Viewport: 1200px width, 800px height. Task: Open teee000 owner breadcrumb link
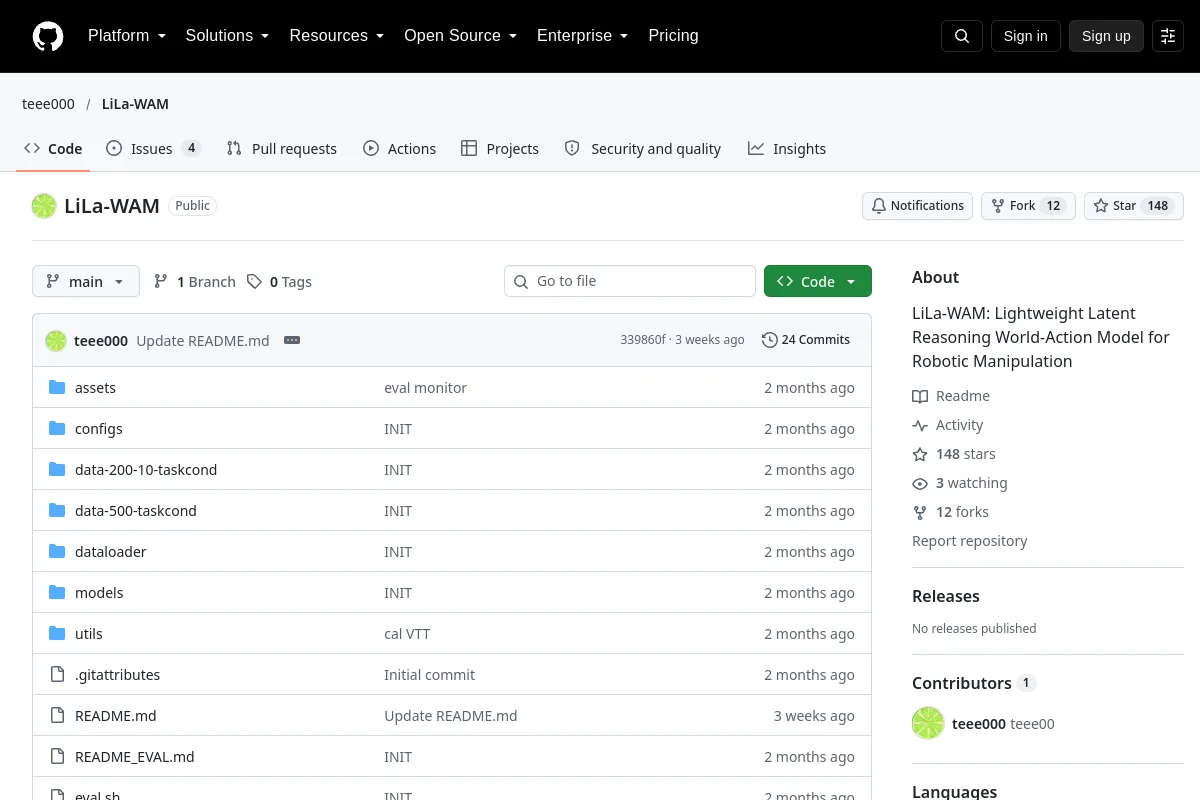[x=48, y=104]
